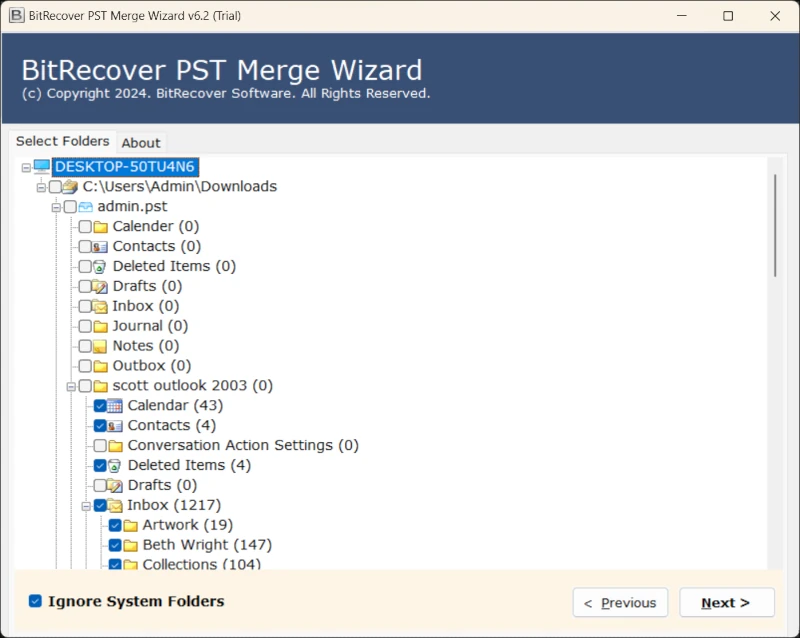The image size is (800, 638).
Task: Go back with the Previous button
Action: click(x=620, y=603)
